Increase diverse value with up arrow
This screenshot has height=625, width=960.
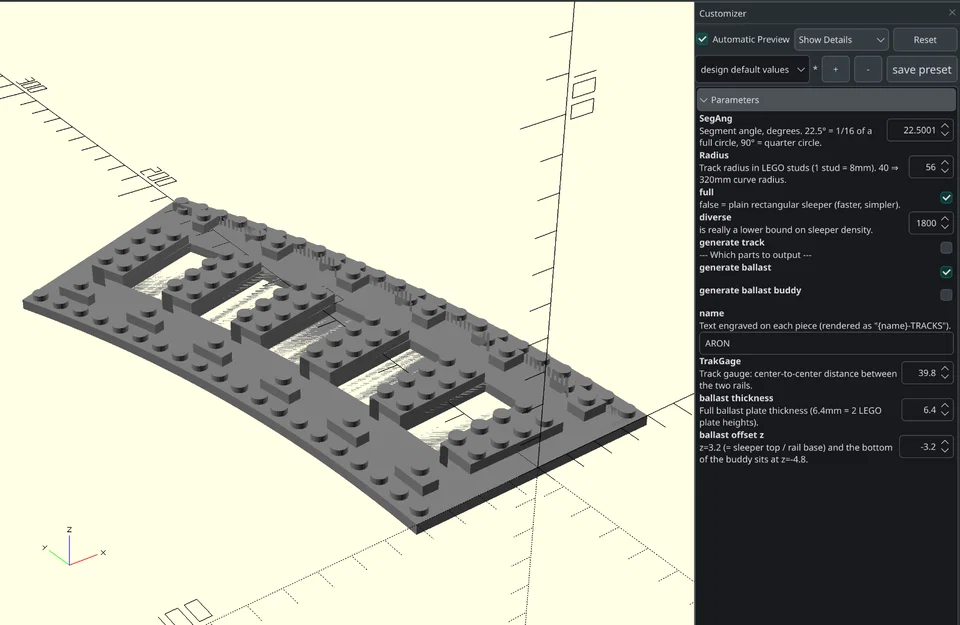[x=945, y=219]
